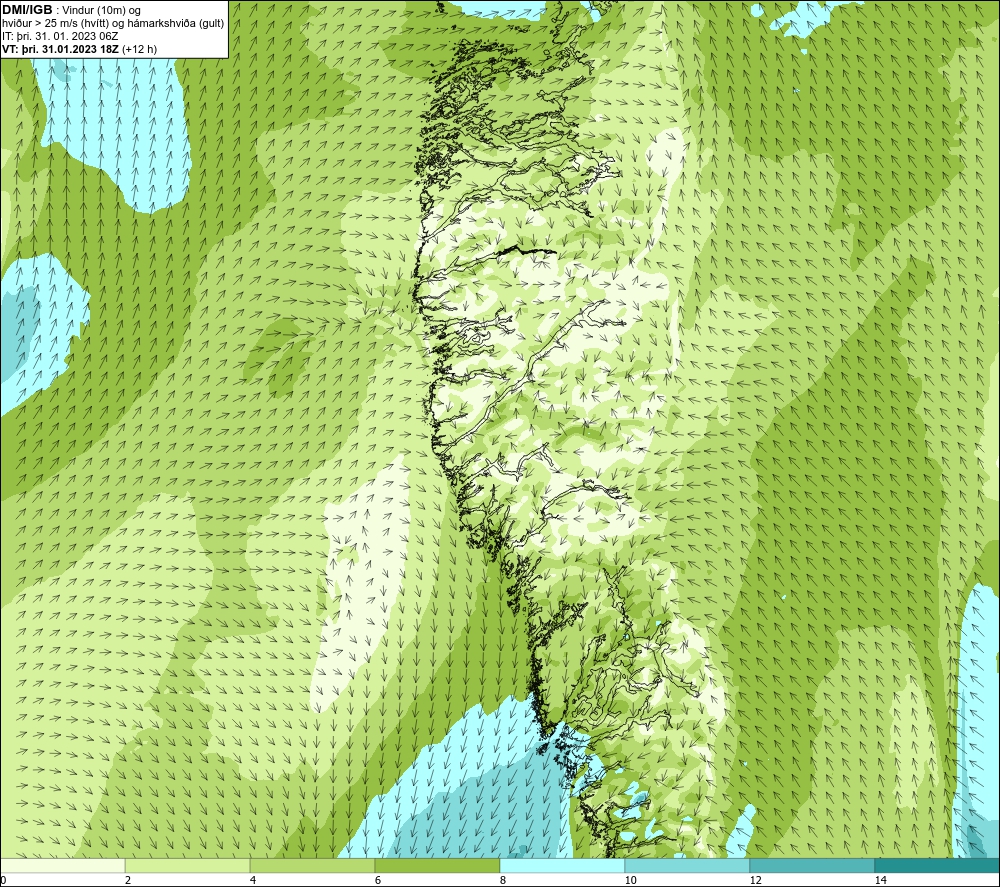Click the legend label "12"

coord(756,880)
